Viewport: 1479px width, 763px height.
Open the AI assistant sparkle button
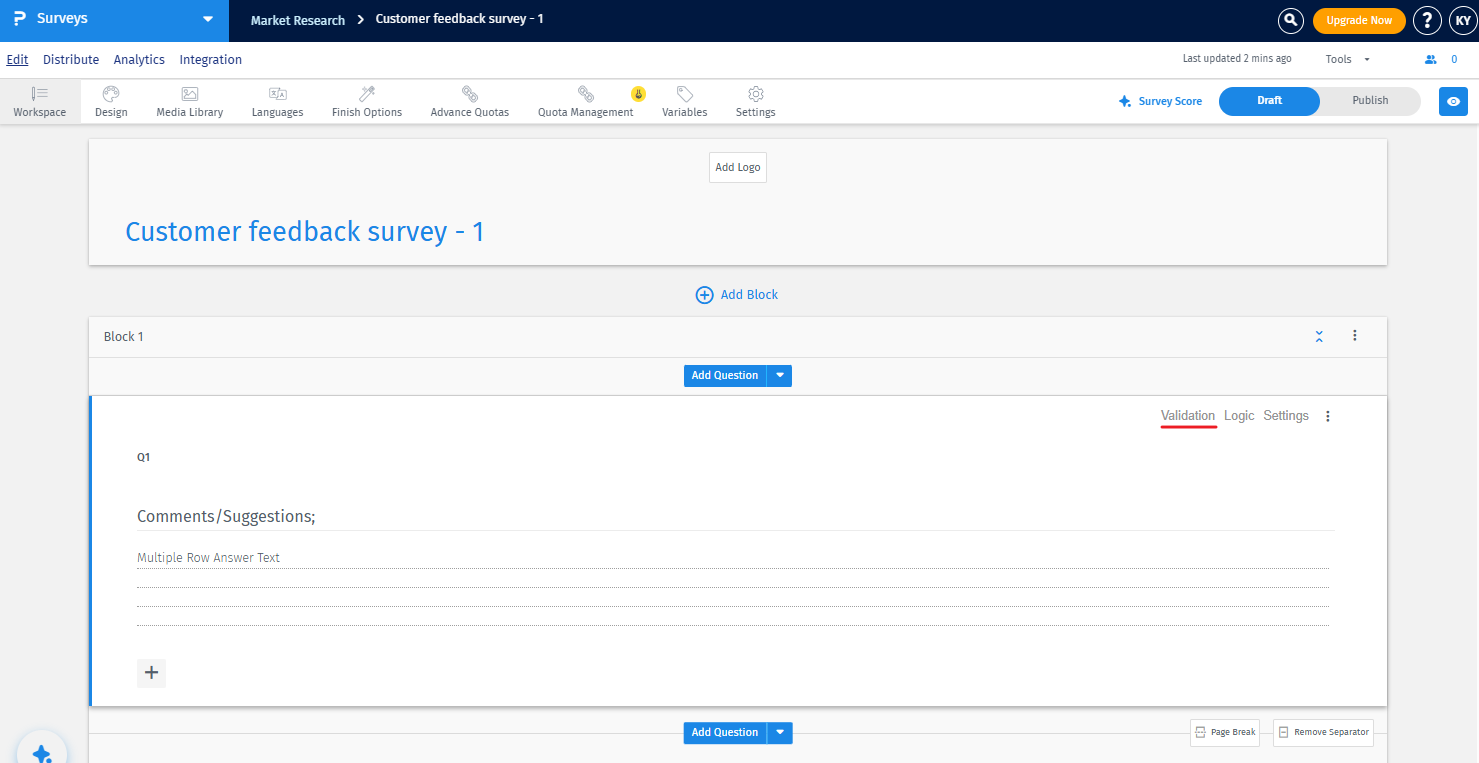42,753
